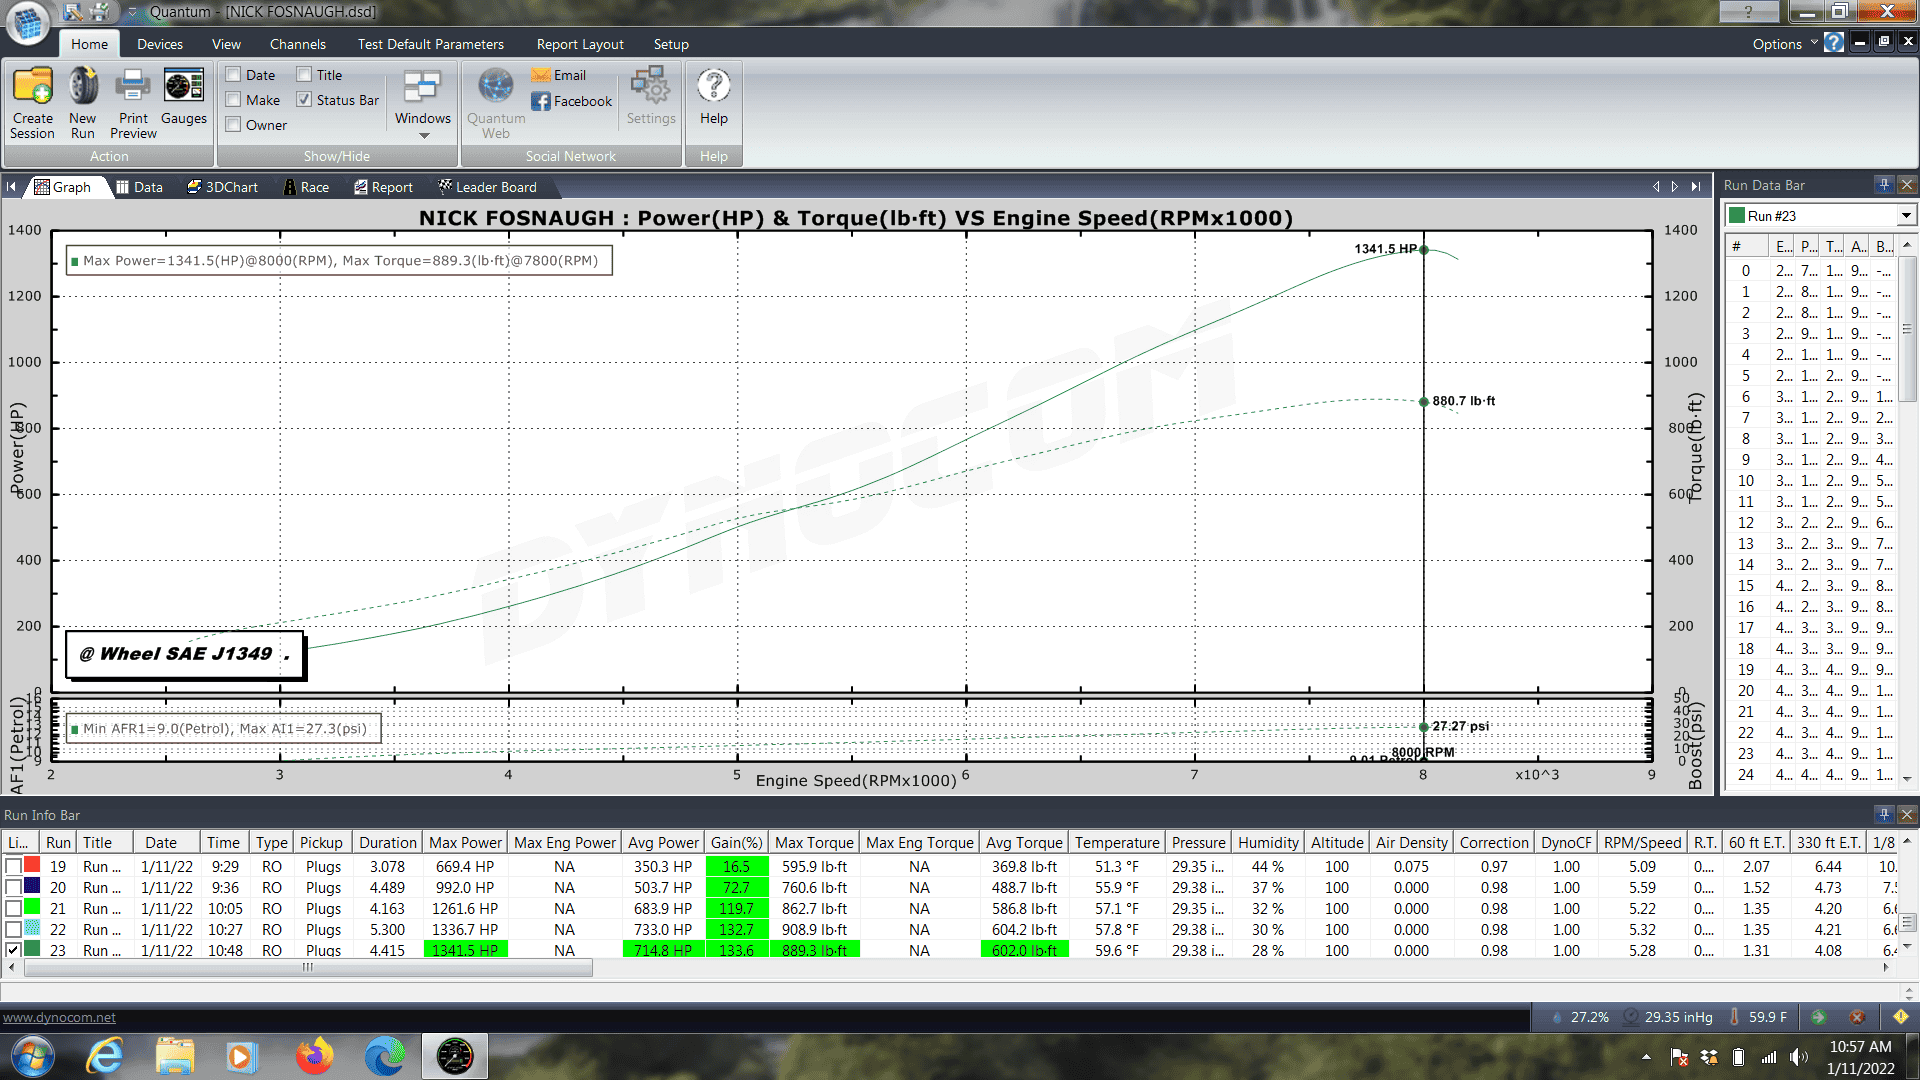Enable the Date checkbox
Image resolution: width=1920 pixels, height=1080 pixels.
coord(233,75)
